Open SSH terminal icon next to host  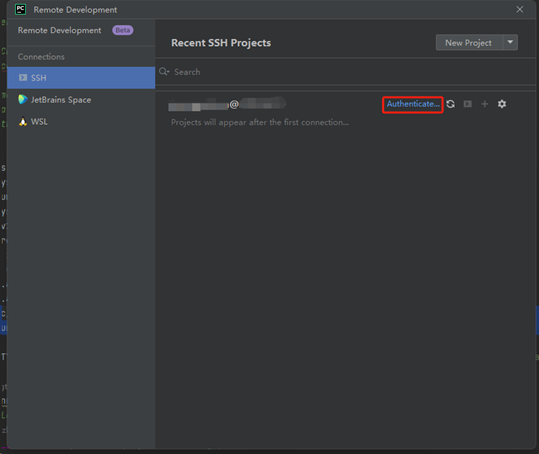468,104
